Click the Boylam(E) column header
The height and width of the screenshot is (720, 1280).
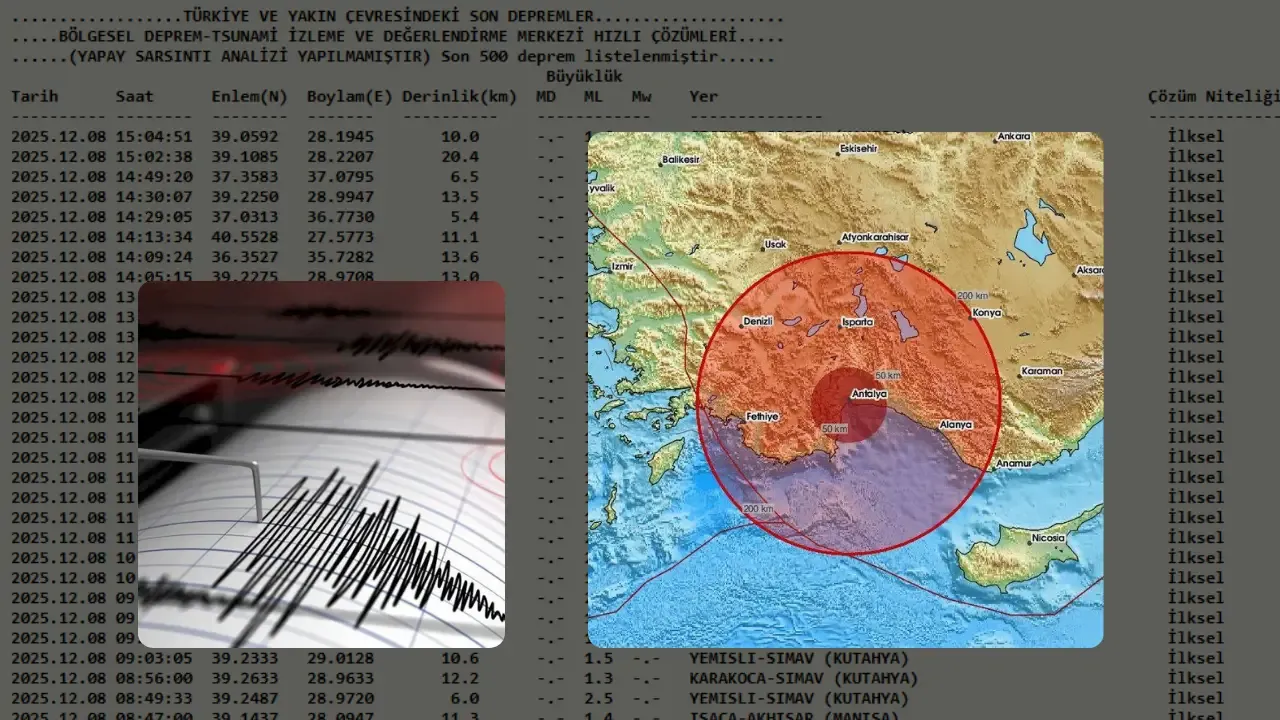(x=349, y=97)
